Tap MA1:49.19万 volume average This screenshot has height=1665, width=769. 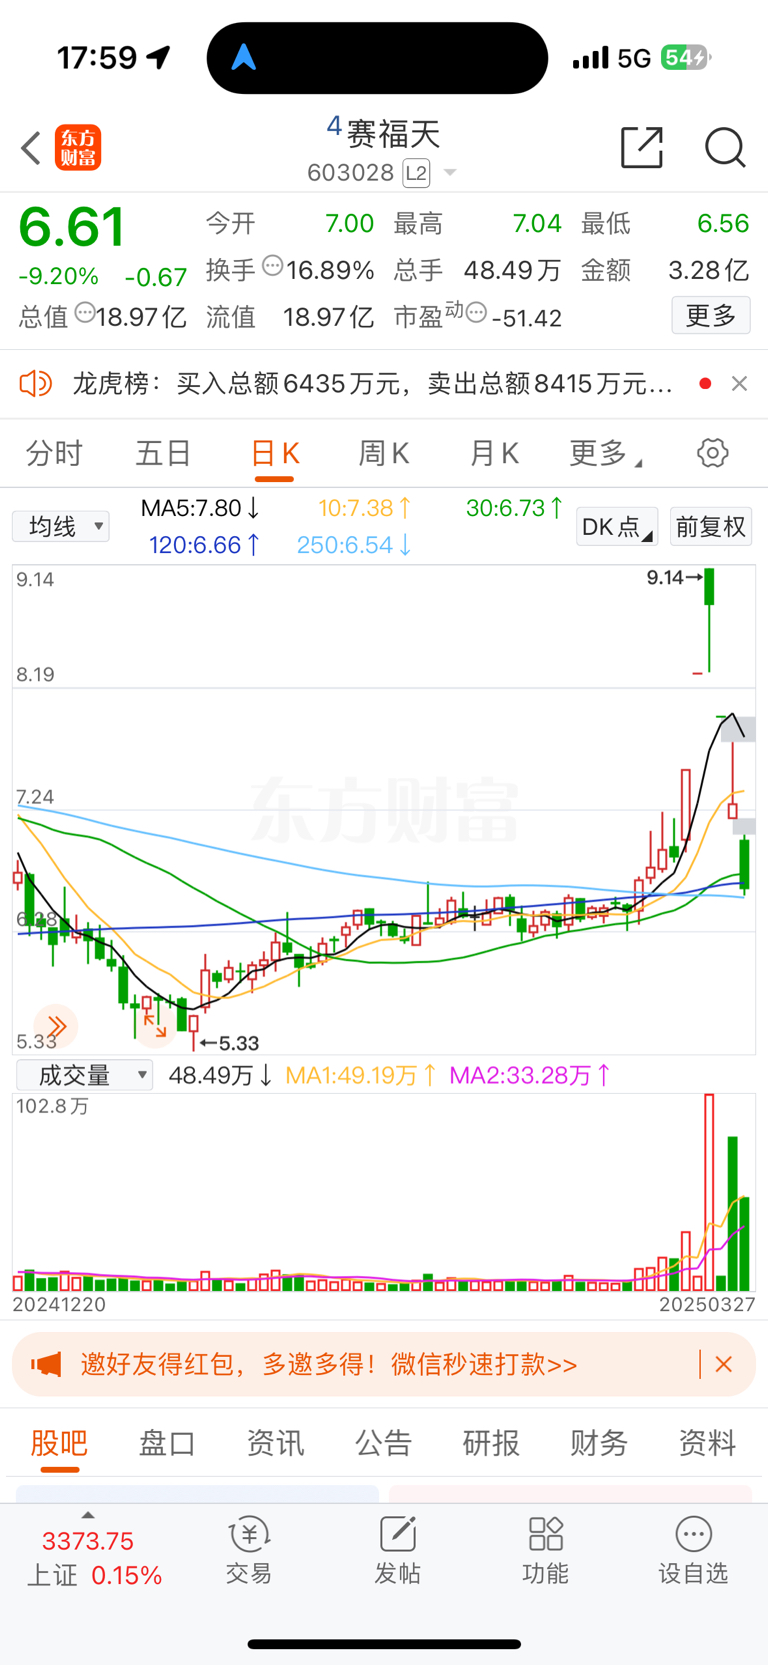(361, 1075)
